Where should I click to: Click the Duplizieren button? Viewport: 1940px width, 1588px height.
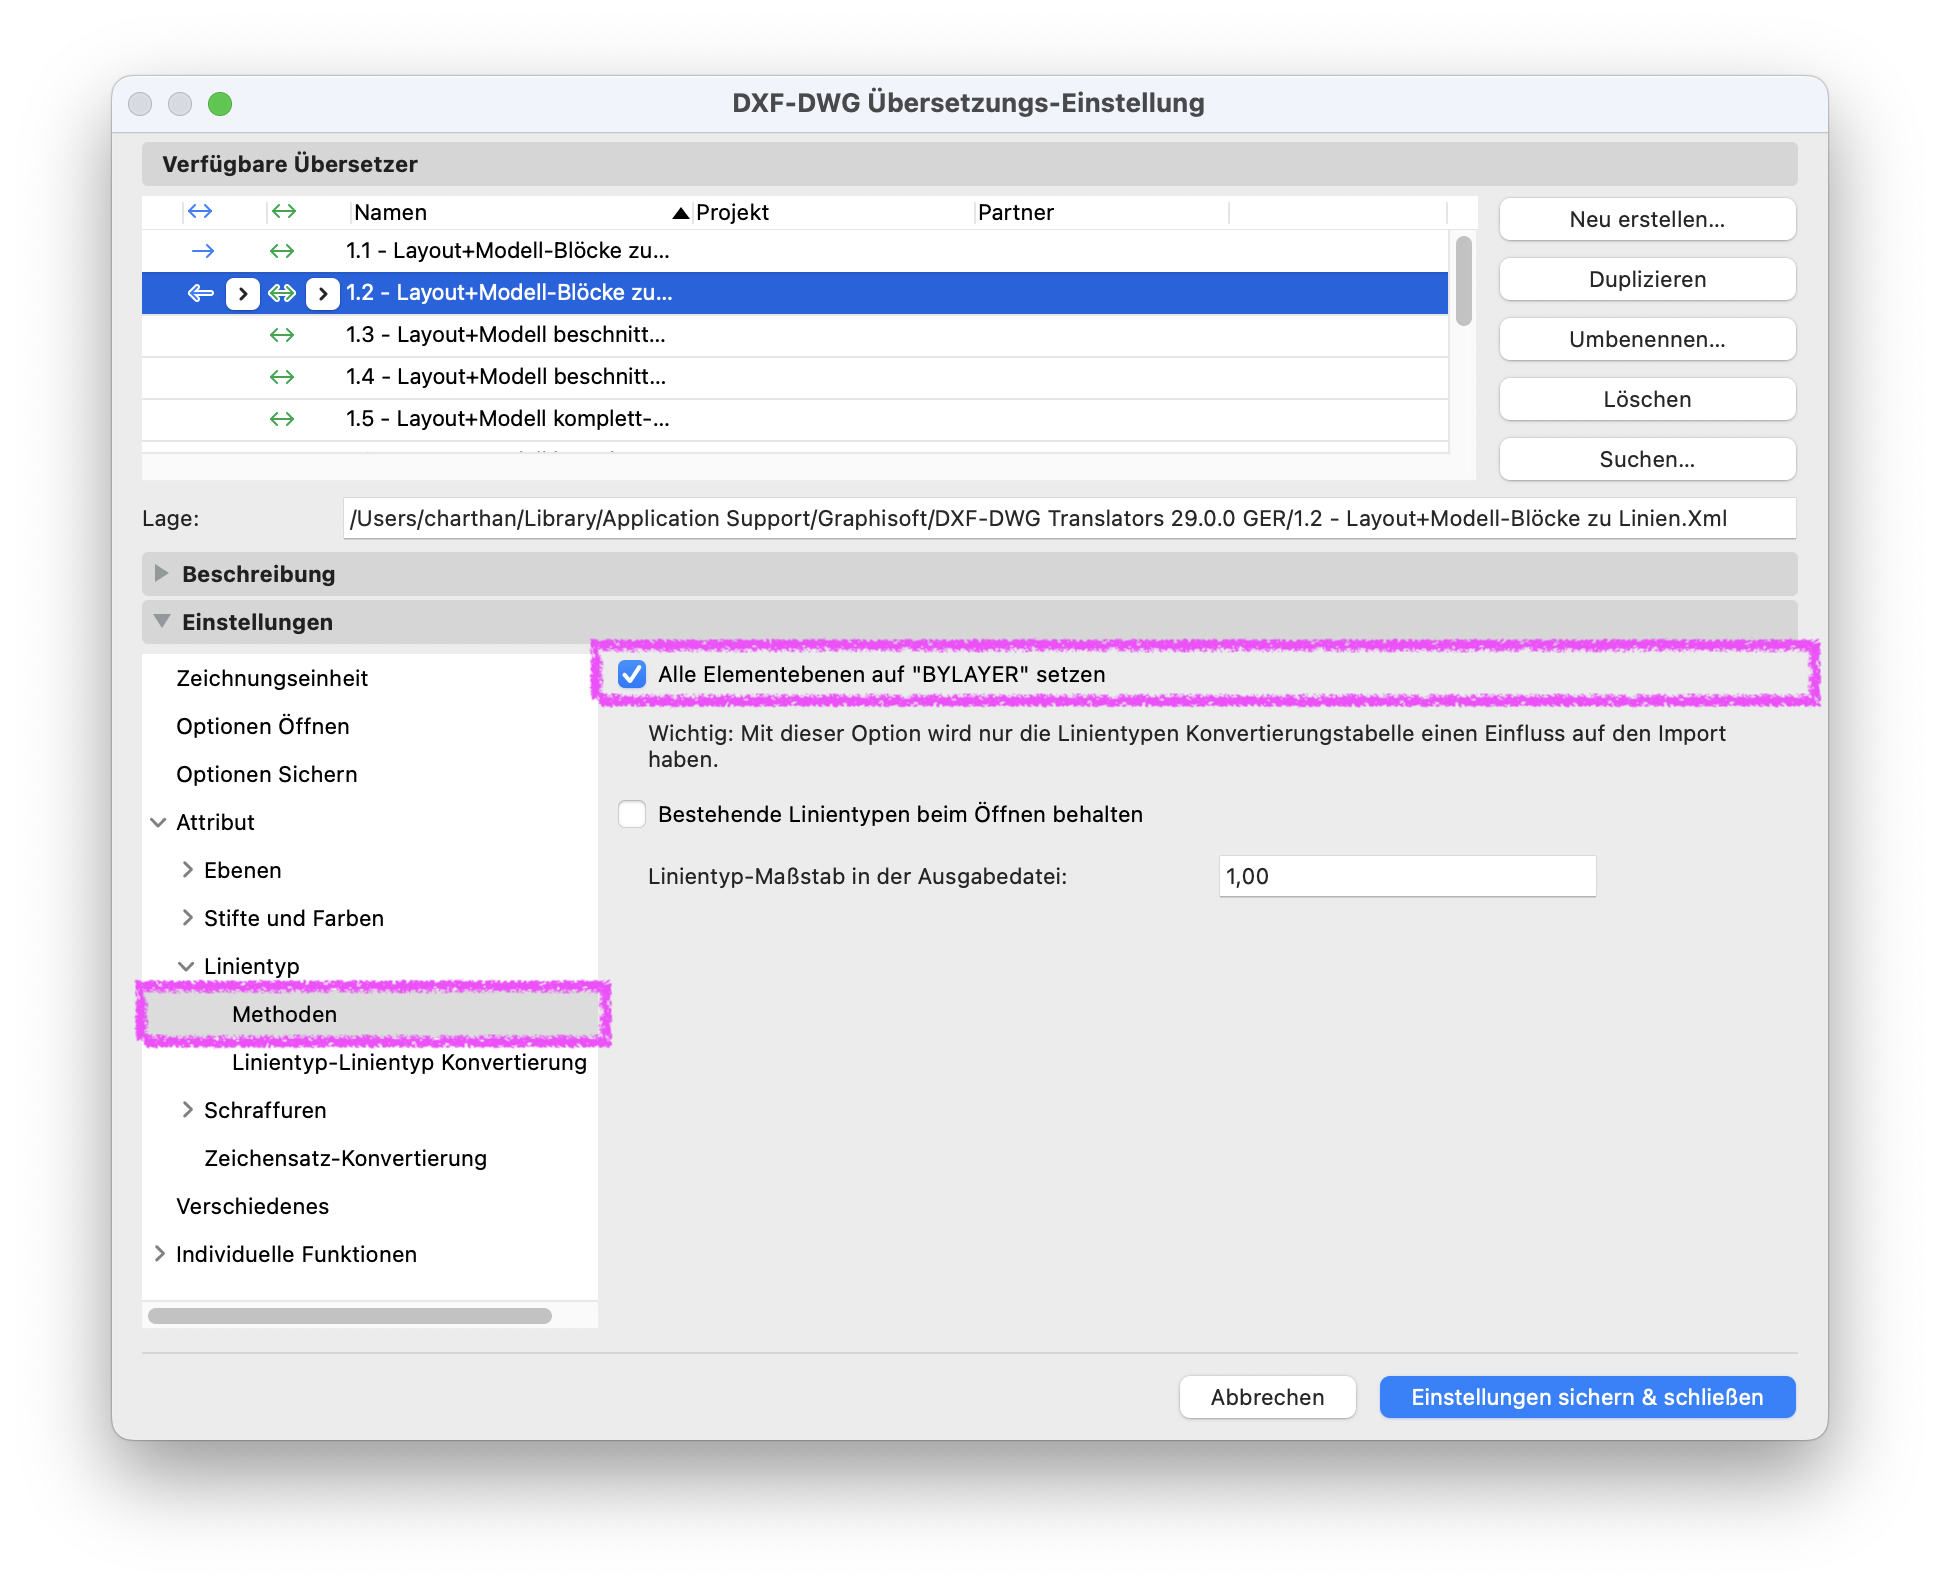click(1647, 279)
